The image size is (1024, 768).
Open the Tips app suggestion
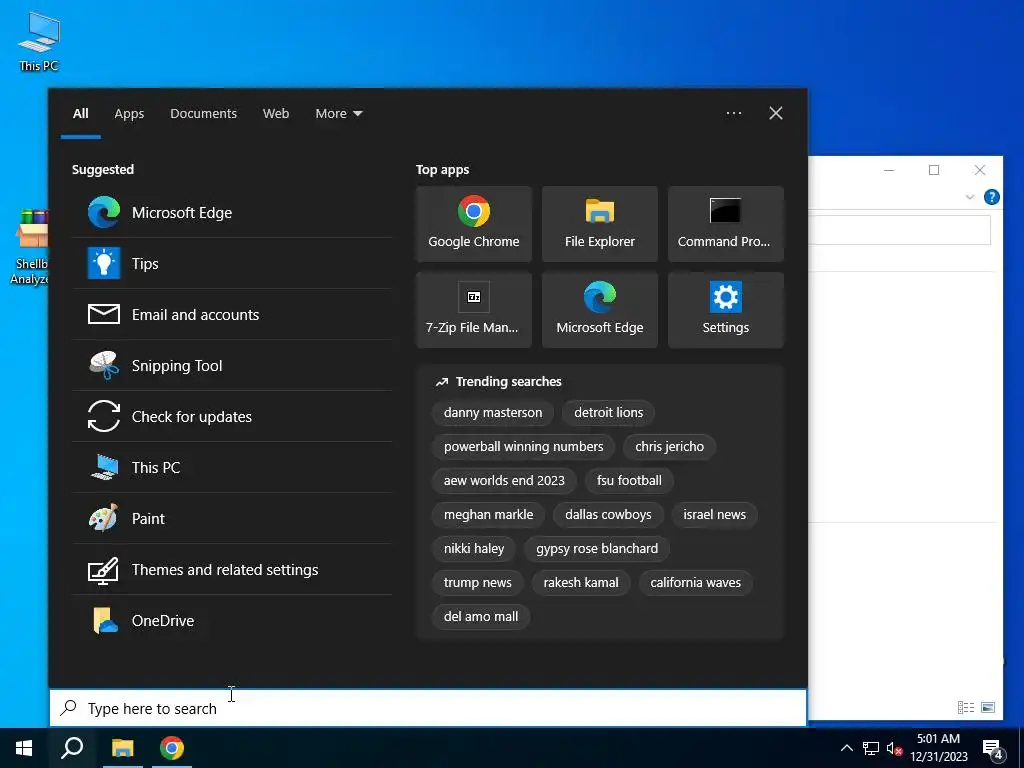click(232, 263)
